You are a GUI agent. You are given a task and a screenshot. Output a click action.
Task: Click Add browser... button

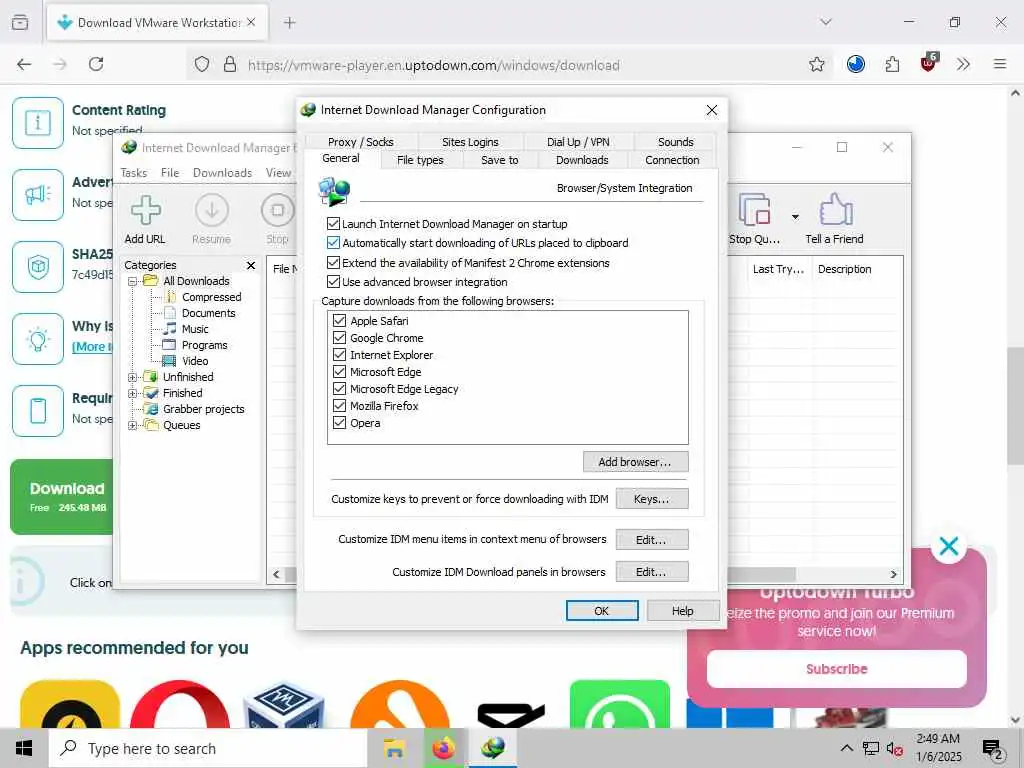635,462
